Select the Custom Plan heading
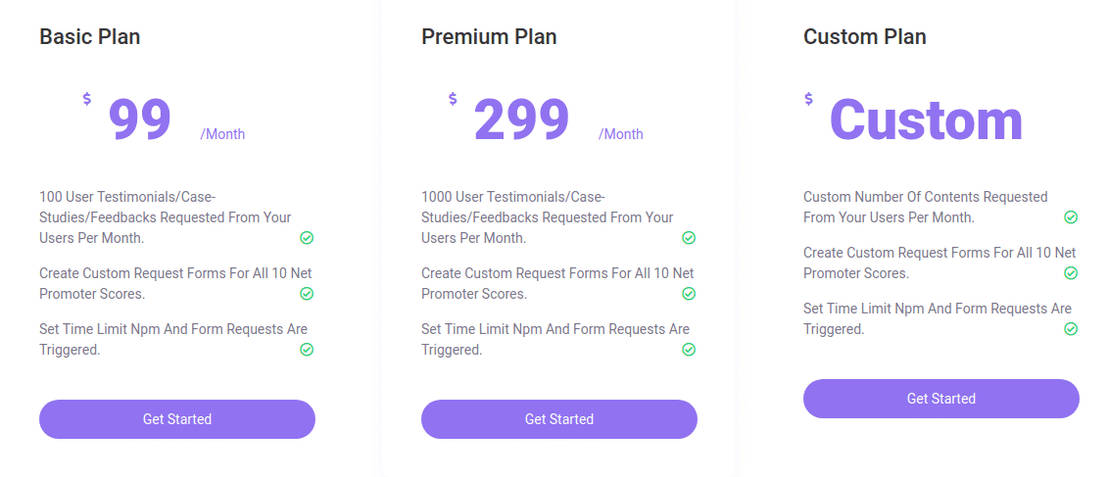The image size is (1108, 477). (x=865, y=37)
